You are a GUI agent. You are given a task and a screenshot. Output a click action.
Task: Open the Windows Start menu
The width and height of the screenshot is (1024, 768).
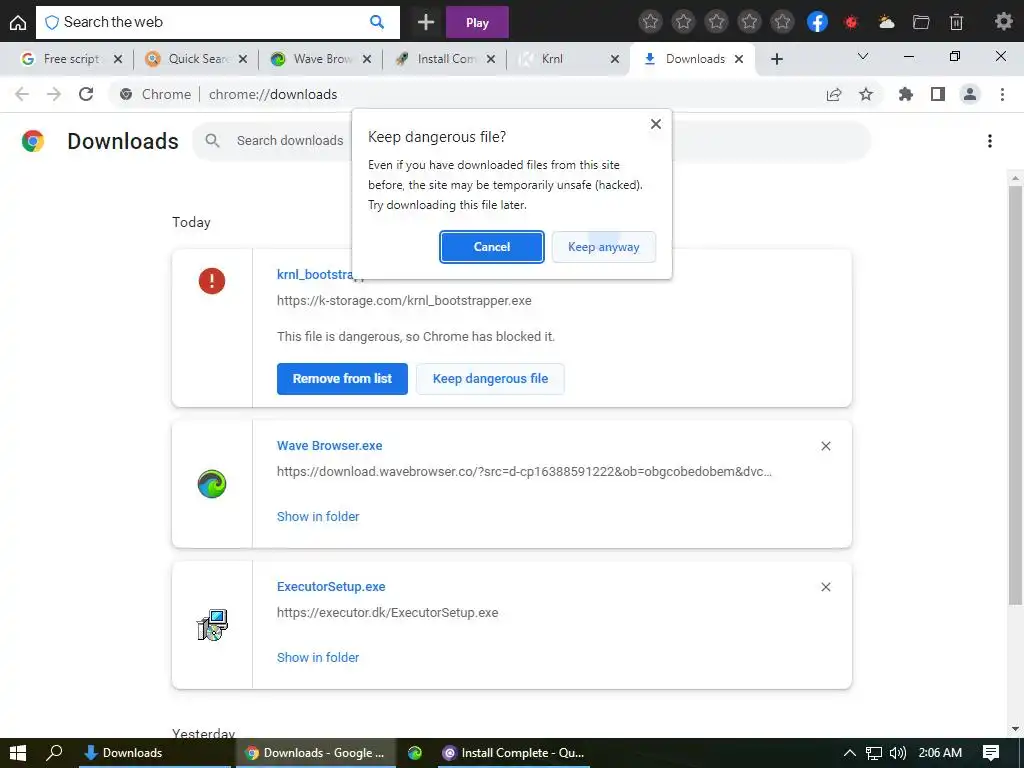18,753
